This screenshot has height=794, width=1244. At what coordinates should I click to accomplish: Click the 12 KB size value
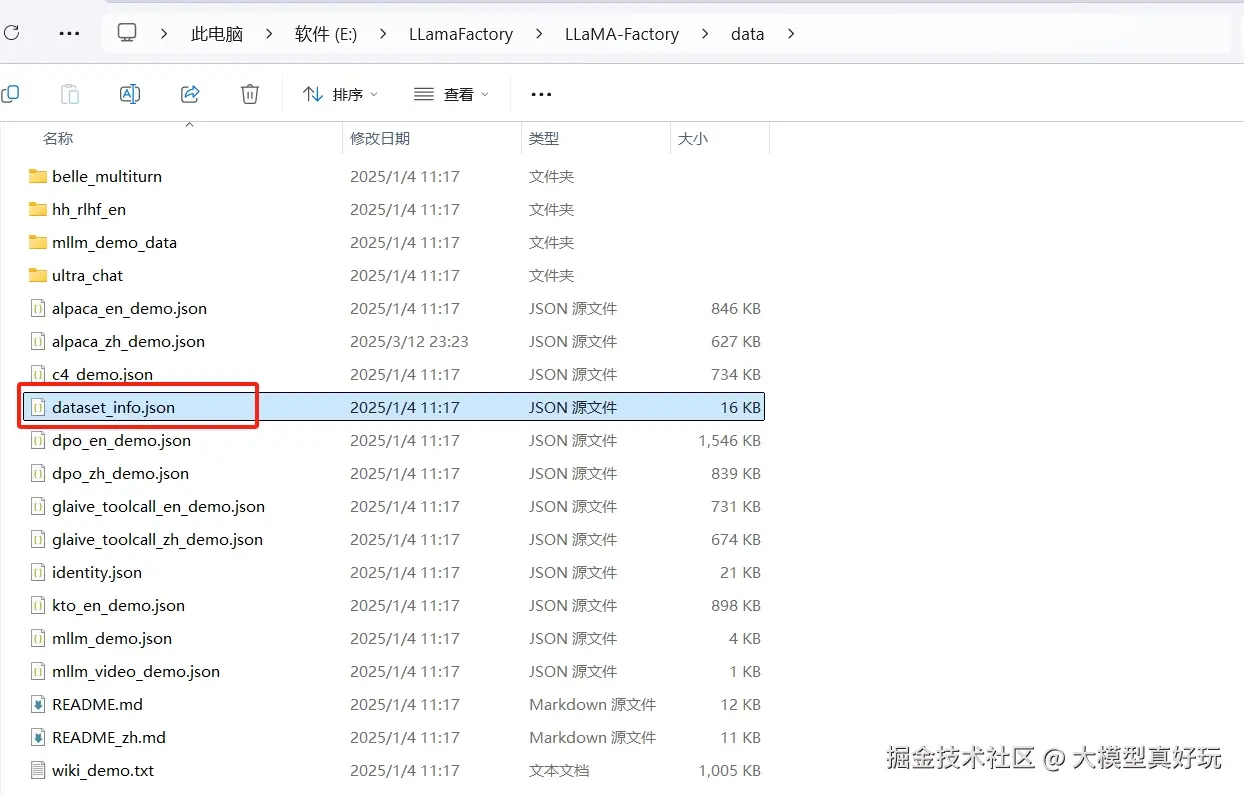point(740,704)
